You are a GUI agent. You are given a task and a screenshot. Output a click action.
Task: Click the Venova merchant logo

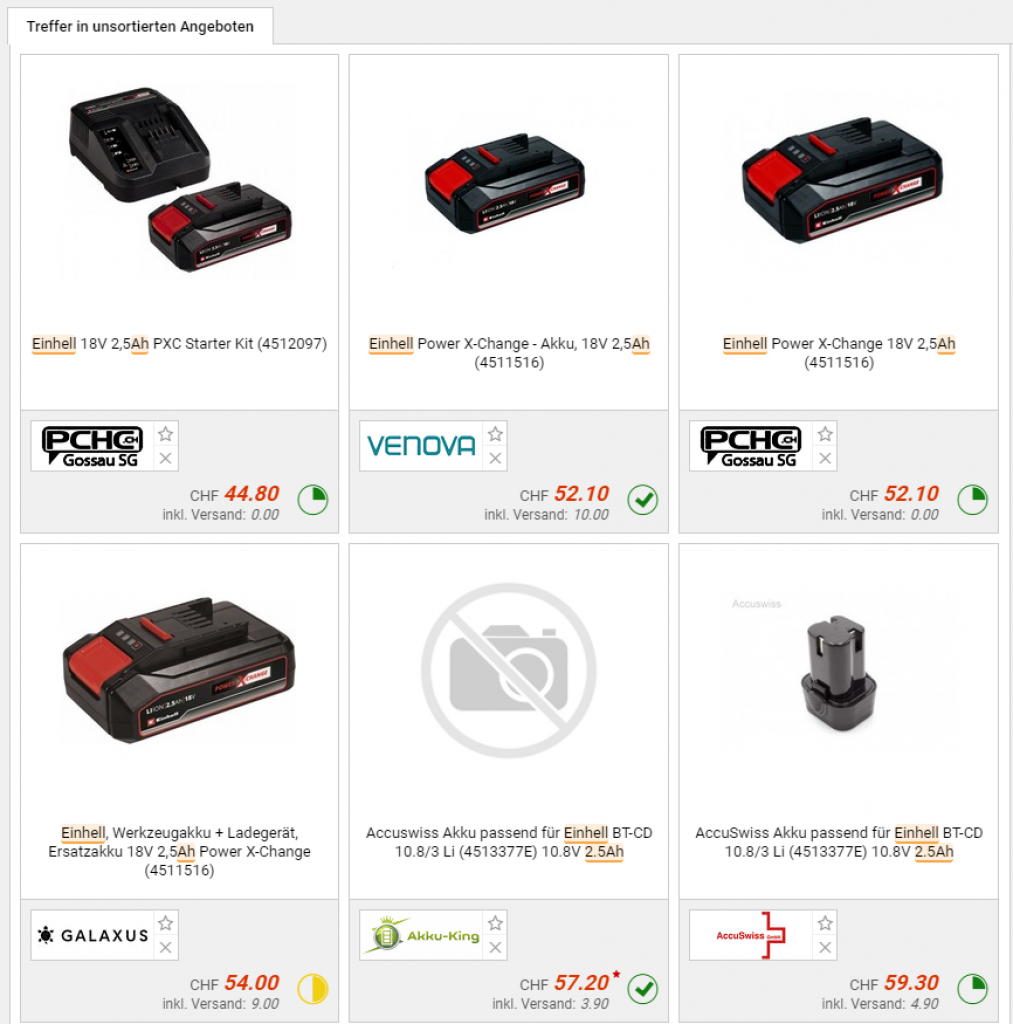(421, 446)
